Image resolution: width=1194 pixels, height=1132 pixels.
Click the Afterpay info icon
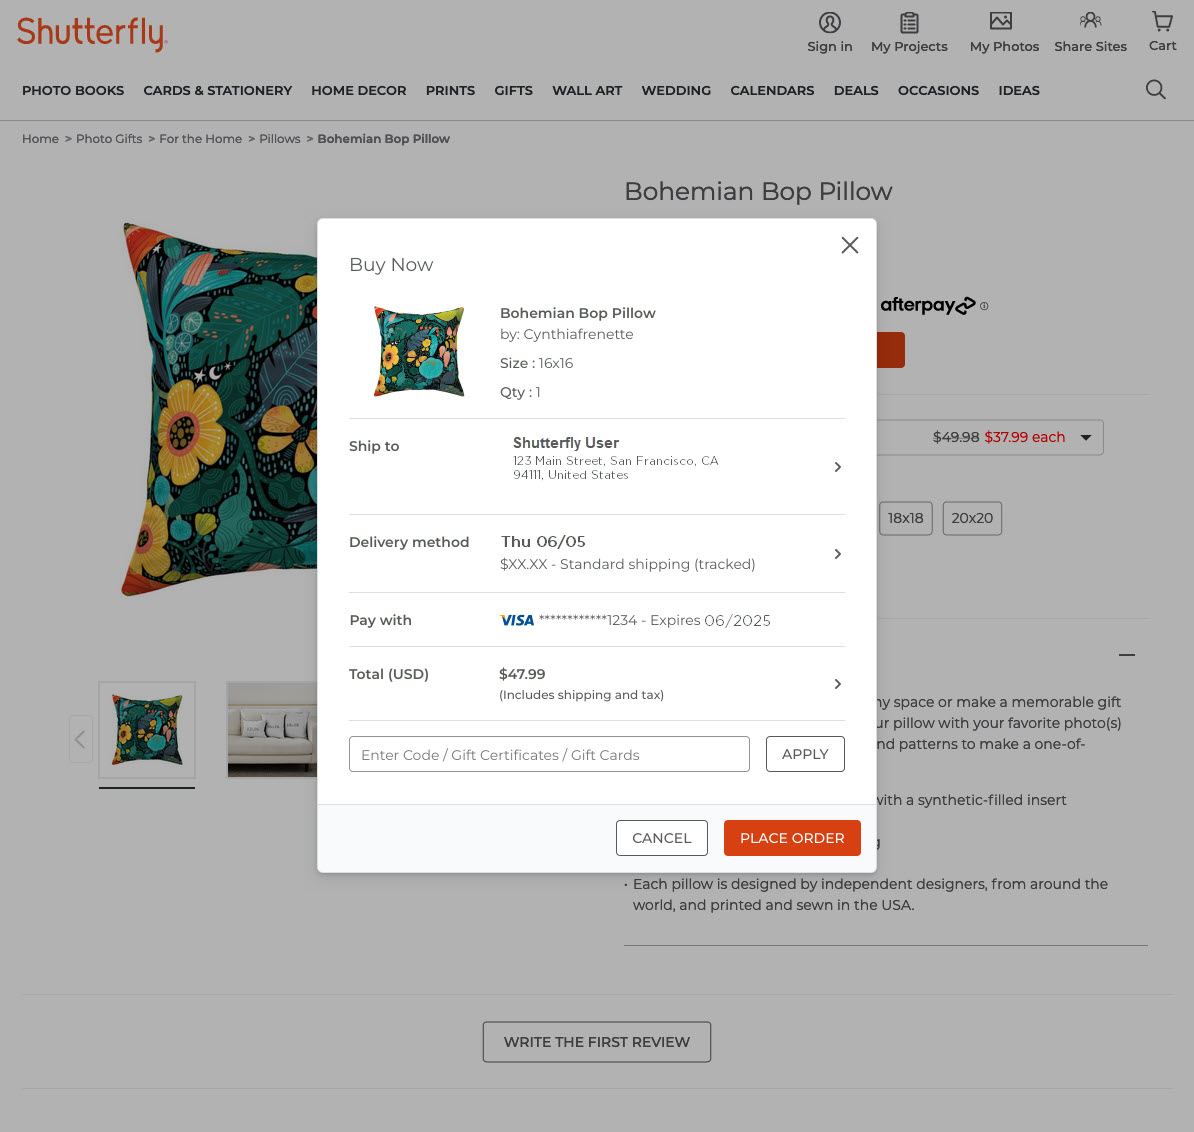(x=984, y=306)
